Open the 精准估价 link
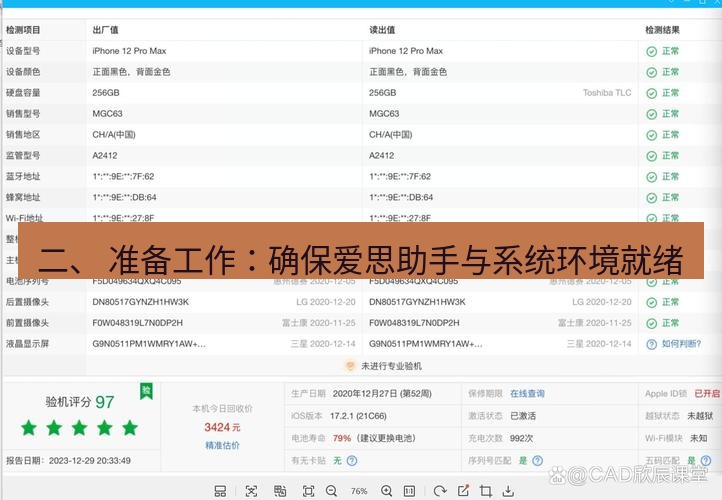 click(222, 445)
